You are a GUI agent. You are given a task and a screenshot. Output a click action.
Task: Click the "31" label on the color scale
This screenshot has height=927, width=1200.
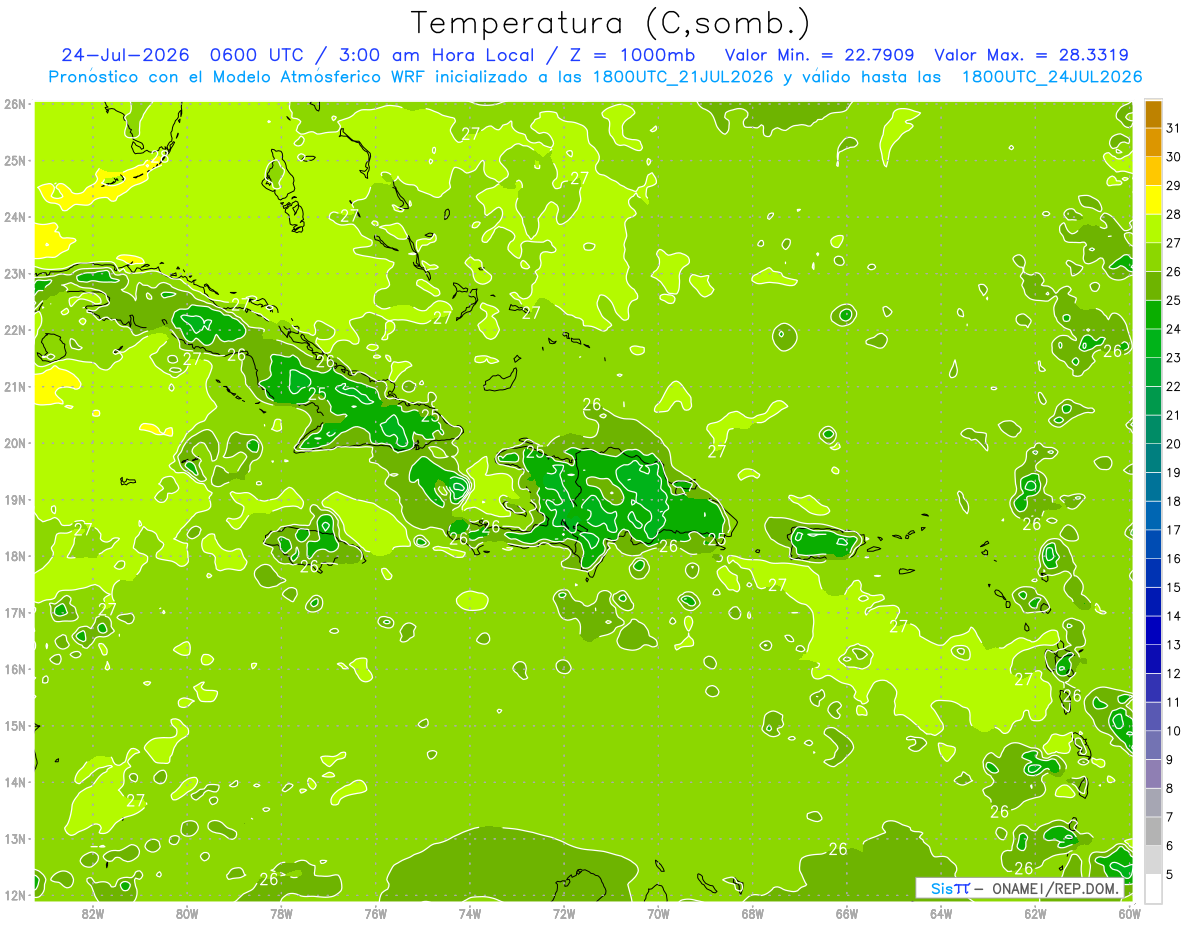point(1174,128)
